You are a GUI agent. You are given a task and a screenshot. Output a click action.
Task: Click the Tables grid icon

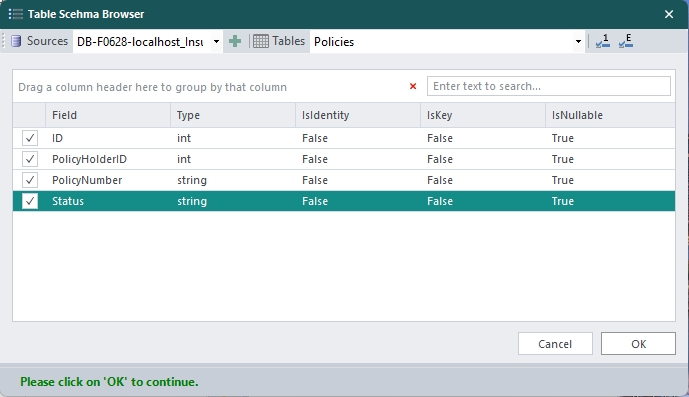pyautogui.click(x=261, y=41)
